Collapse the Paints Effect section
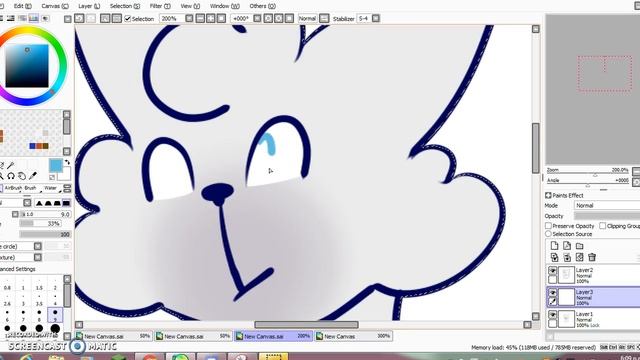The height and width of the screenshot is (360, 640). coord(548,196)
